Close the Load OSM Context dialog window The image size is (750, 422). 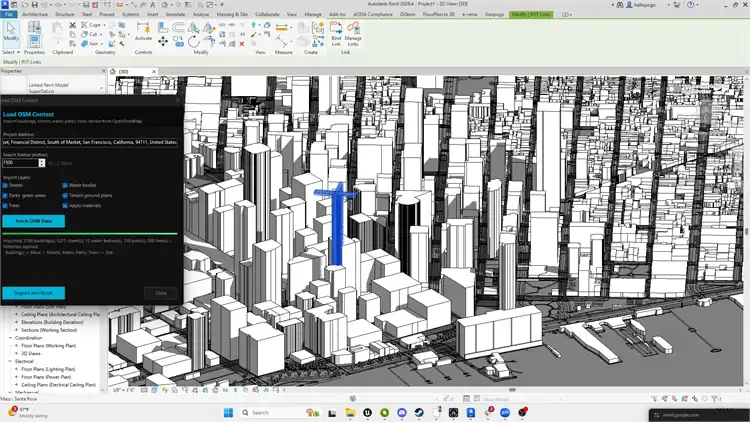tap(177, 100)
